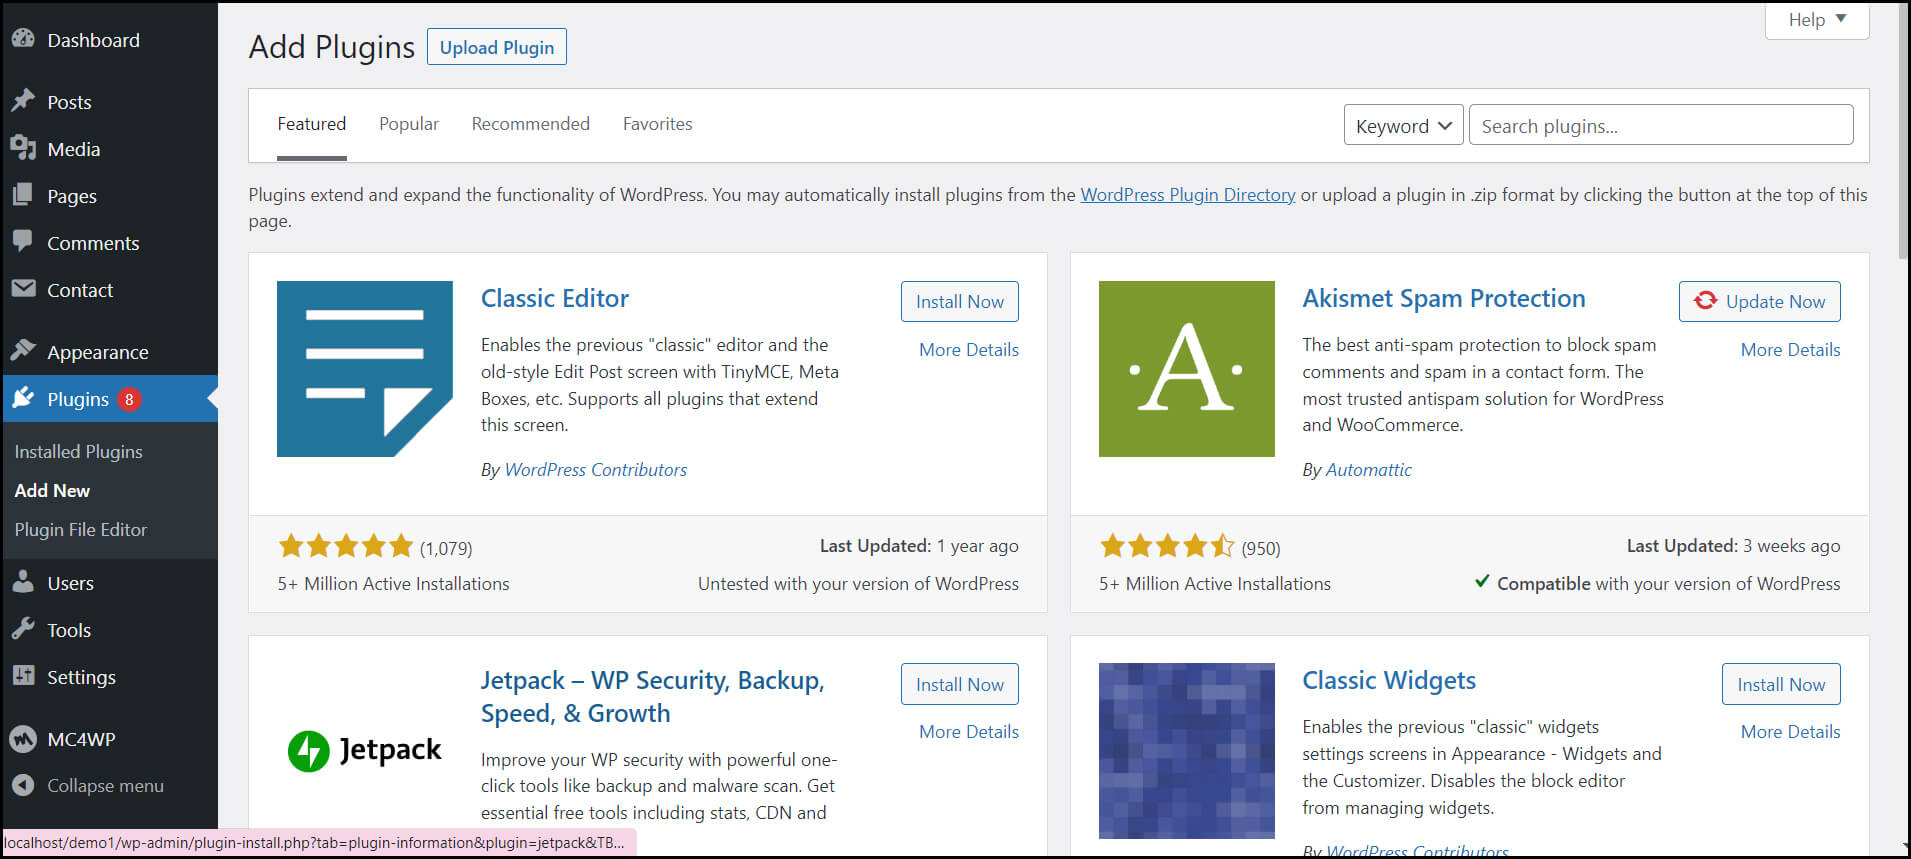Click 'Last Updated: 1 year ago' text
Viewport: 1911px width, 859px height.
919,546
